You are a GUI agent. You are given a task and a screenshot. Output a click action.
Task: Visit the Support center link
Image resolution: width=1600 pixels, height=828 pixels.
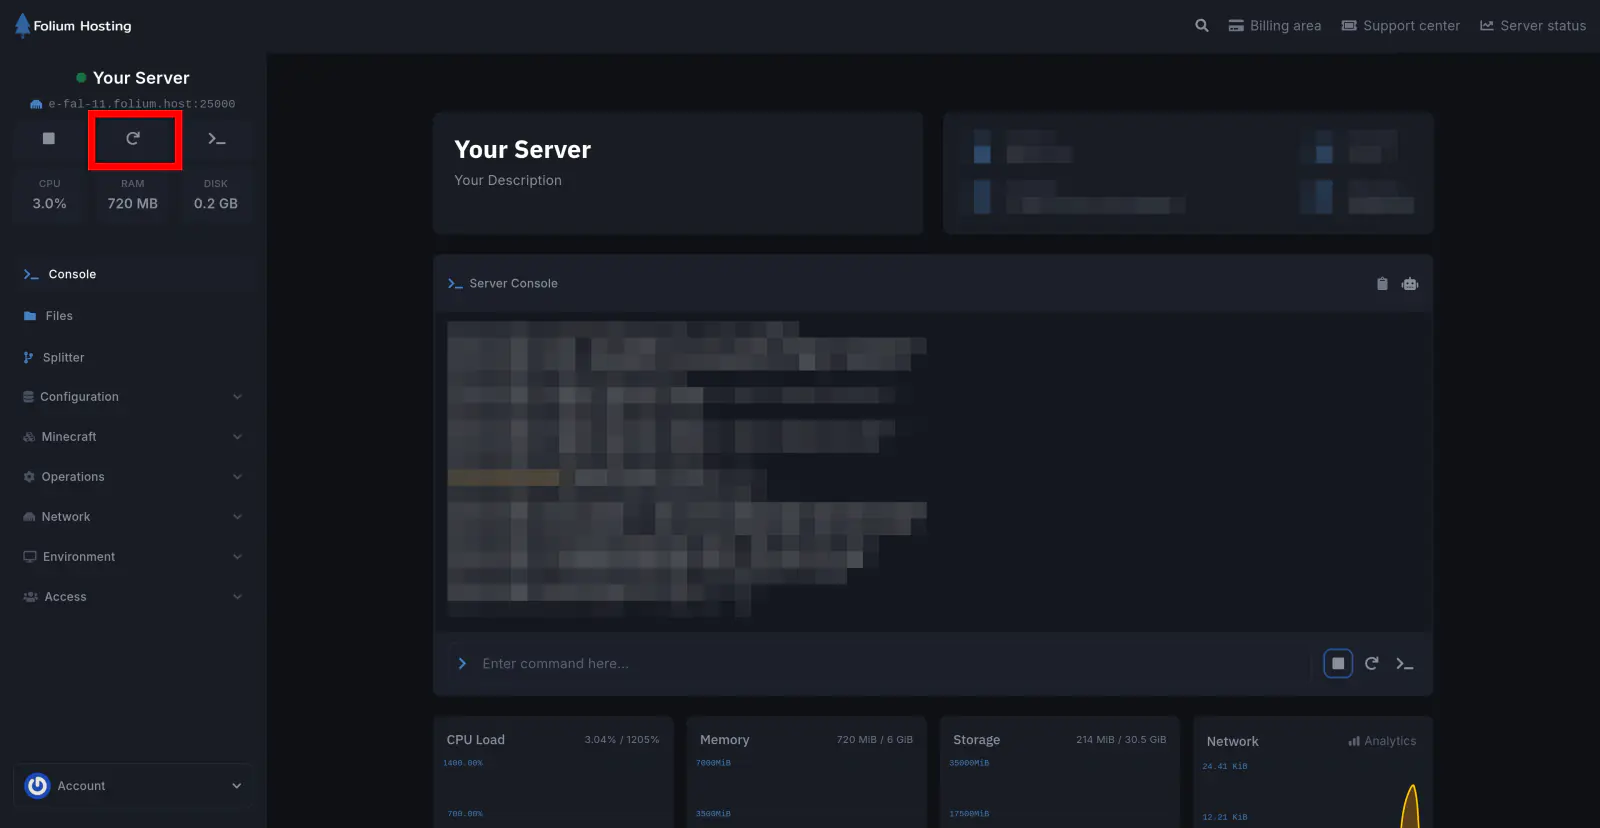(1400, 26)
